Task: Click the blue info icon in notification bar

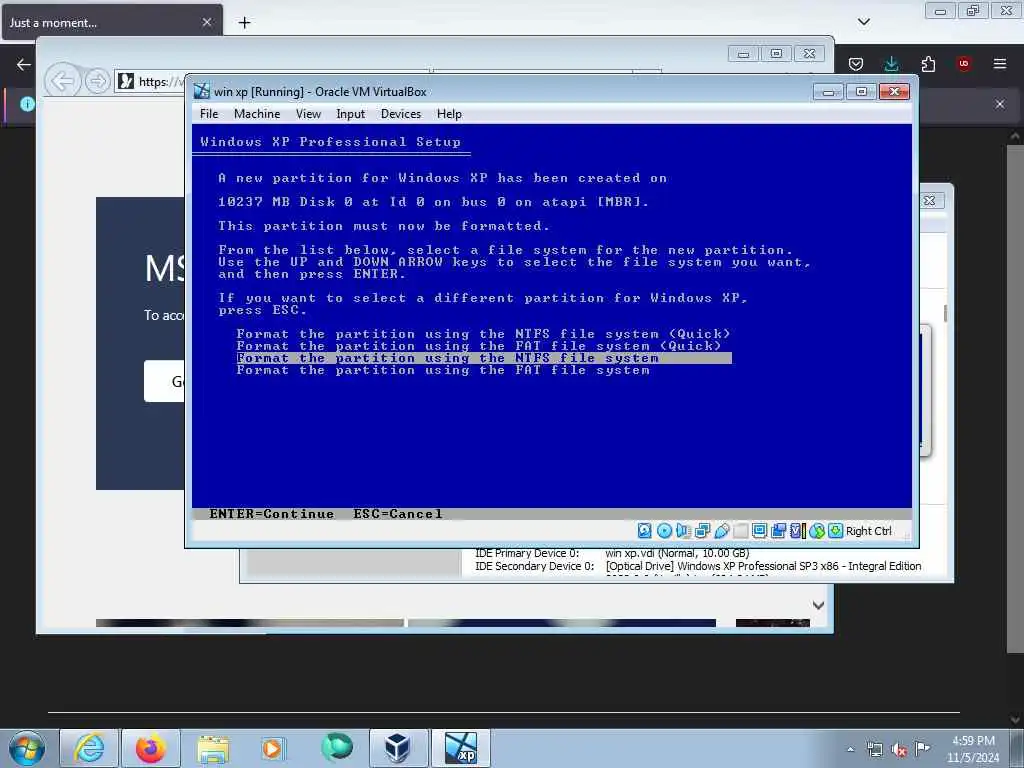Action: pyautogui.click(x=27, y=104)
